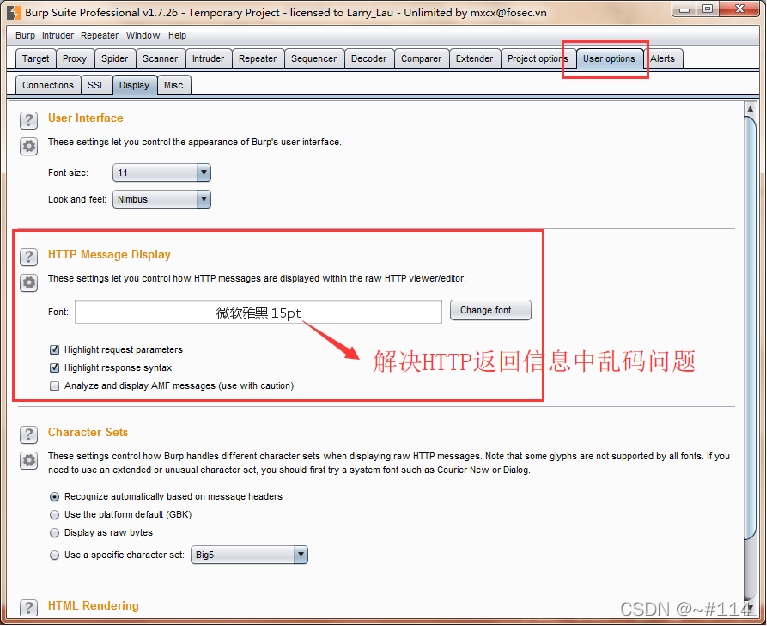
Task: Switch to the Project options tab
Action: click(x=538, y=59)
